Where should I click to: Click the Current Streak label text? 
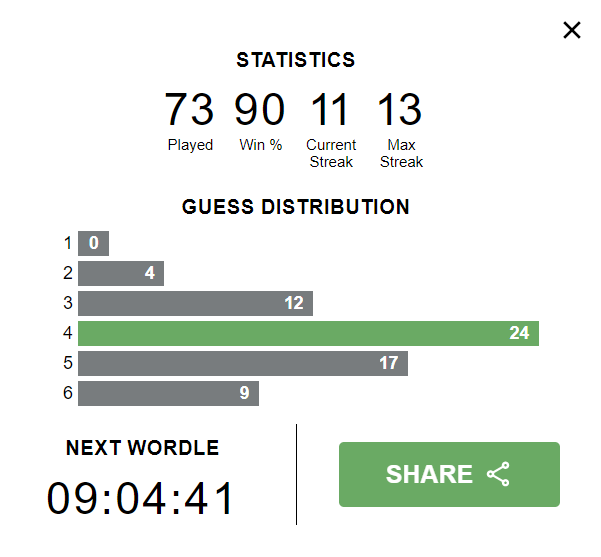click(x=331, y=153)
